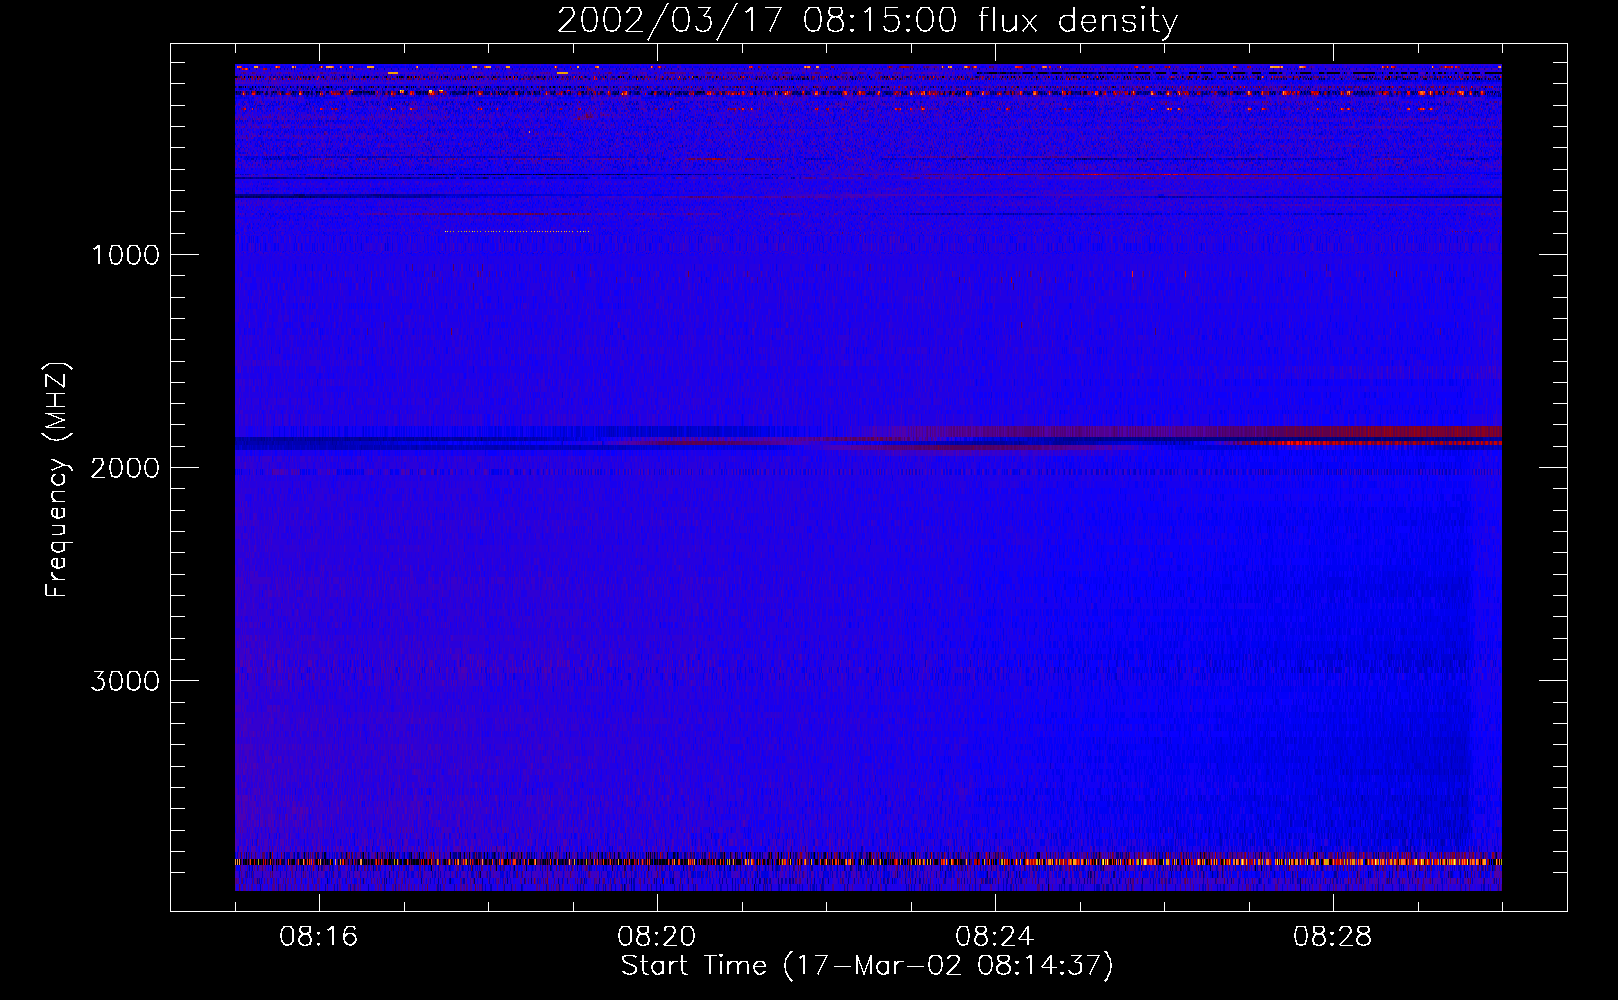This screenshot has height=1000, width=1618.
Task: Click the 08:24 time tick label
Action: [x=995, y=937]
